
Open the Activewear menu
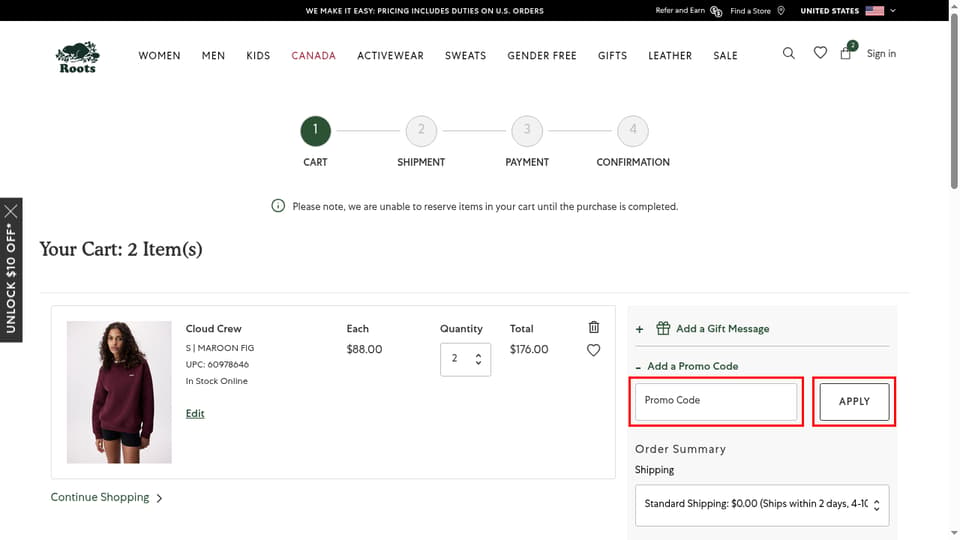point(390,56)
